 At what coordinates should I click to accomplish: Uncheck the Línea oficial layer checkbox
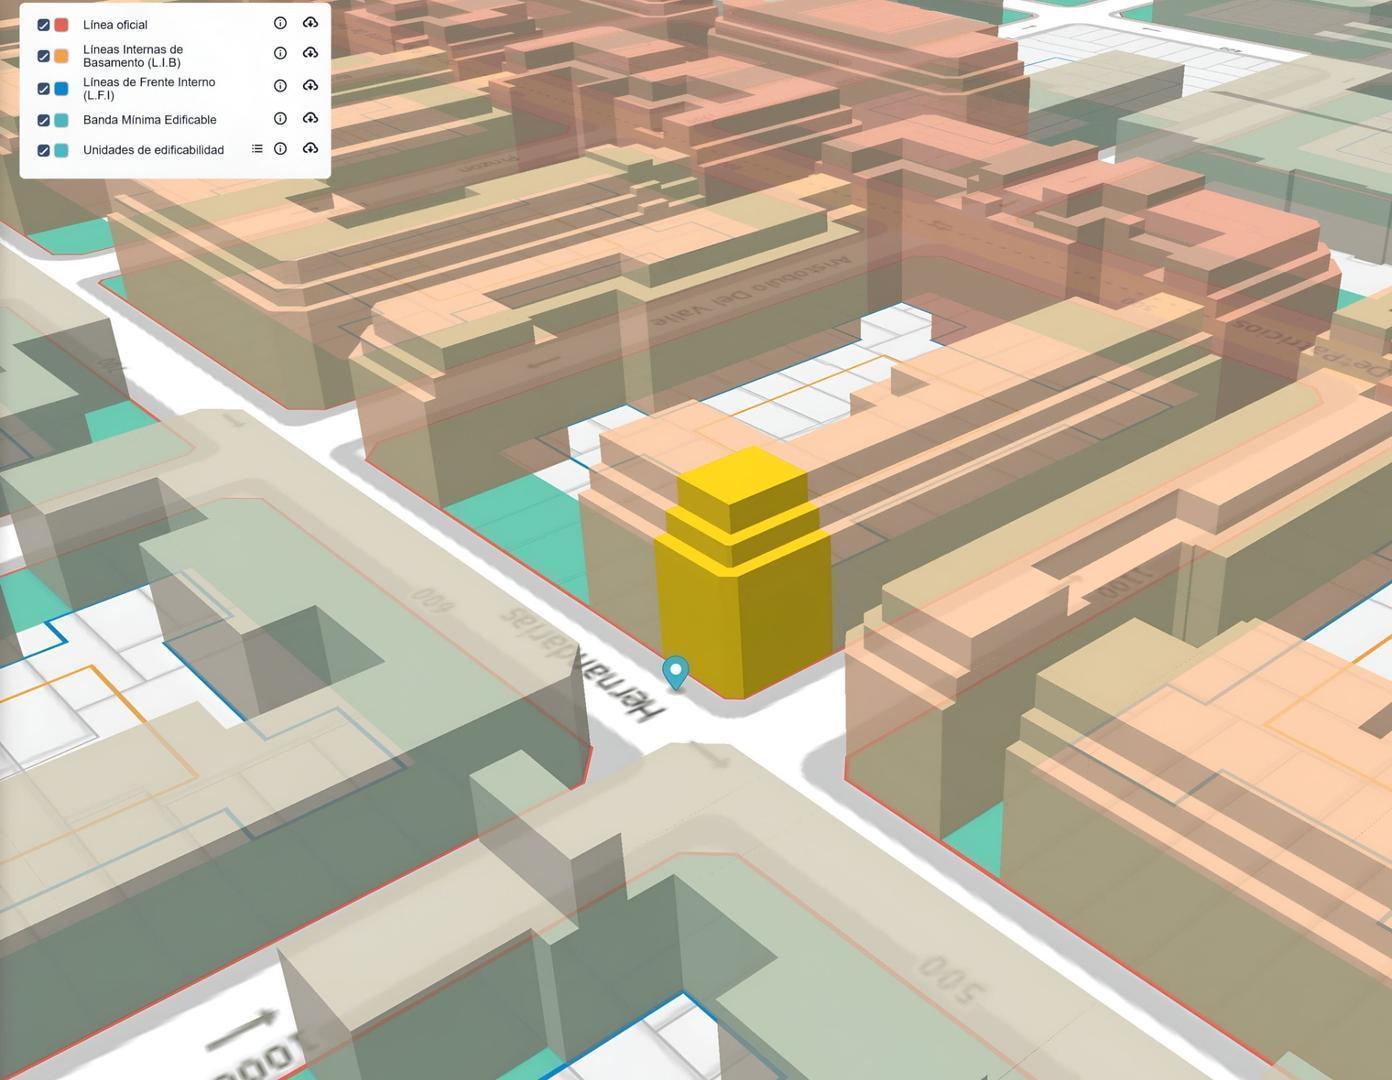tap(43, 25)
